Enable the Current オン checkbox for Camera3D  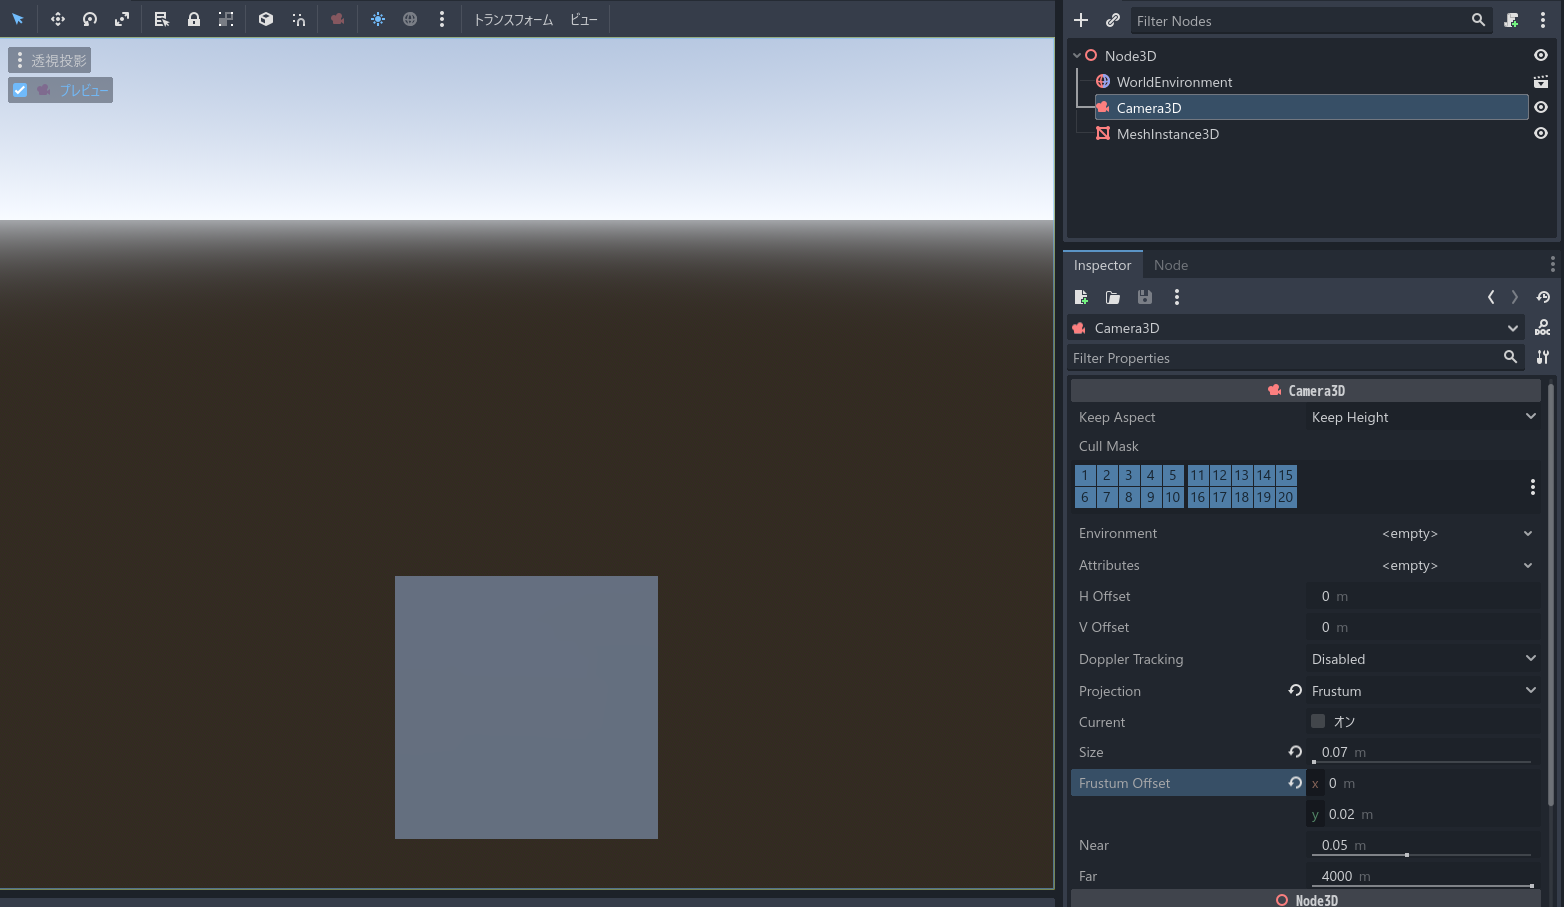pyautogui.click(x=1318, y=721)
